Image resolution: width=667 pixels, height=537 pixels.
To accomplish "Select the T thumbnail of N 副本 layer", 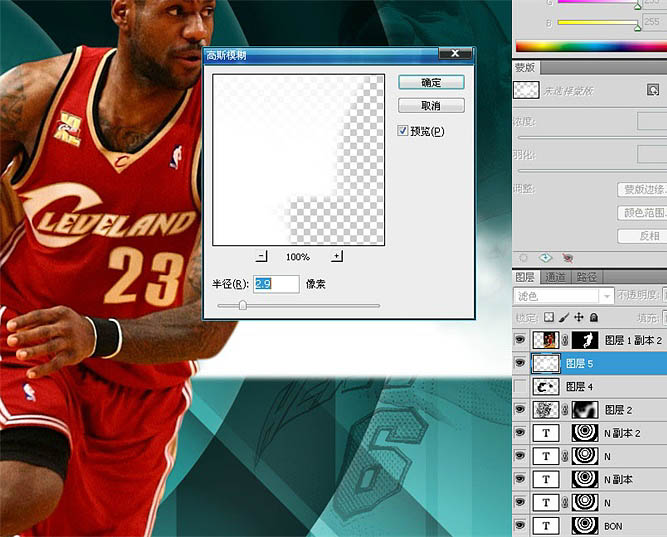I will pos(546,480).
